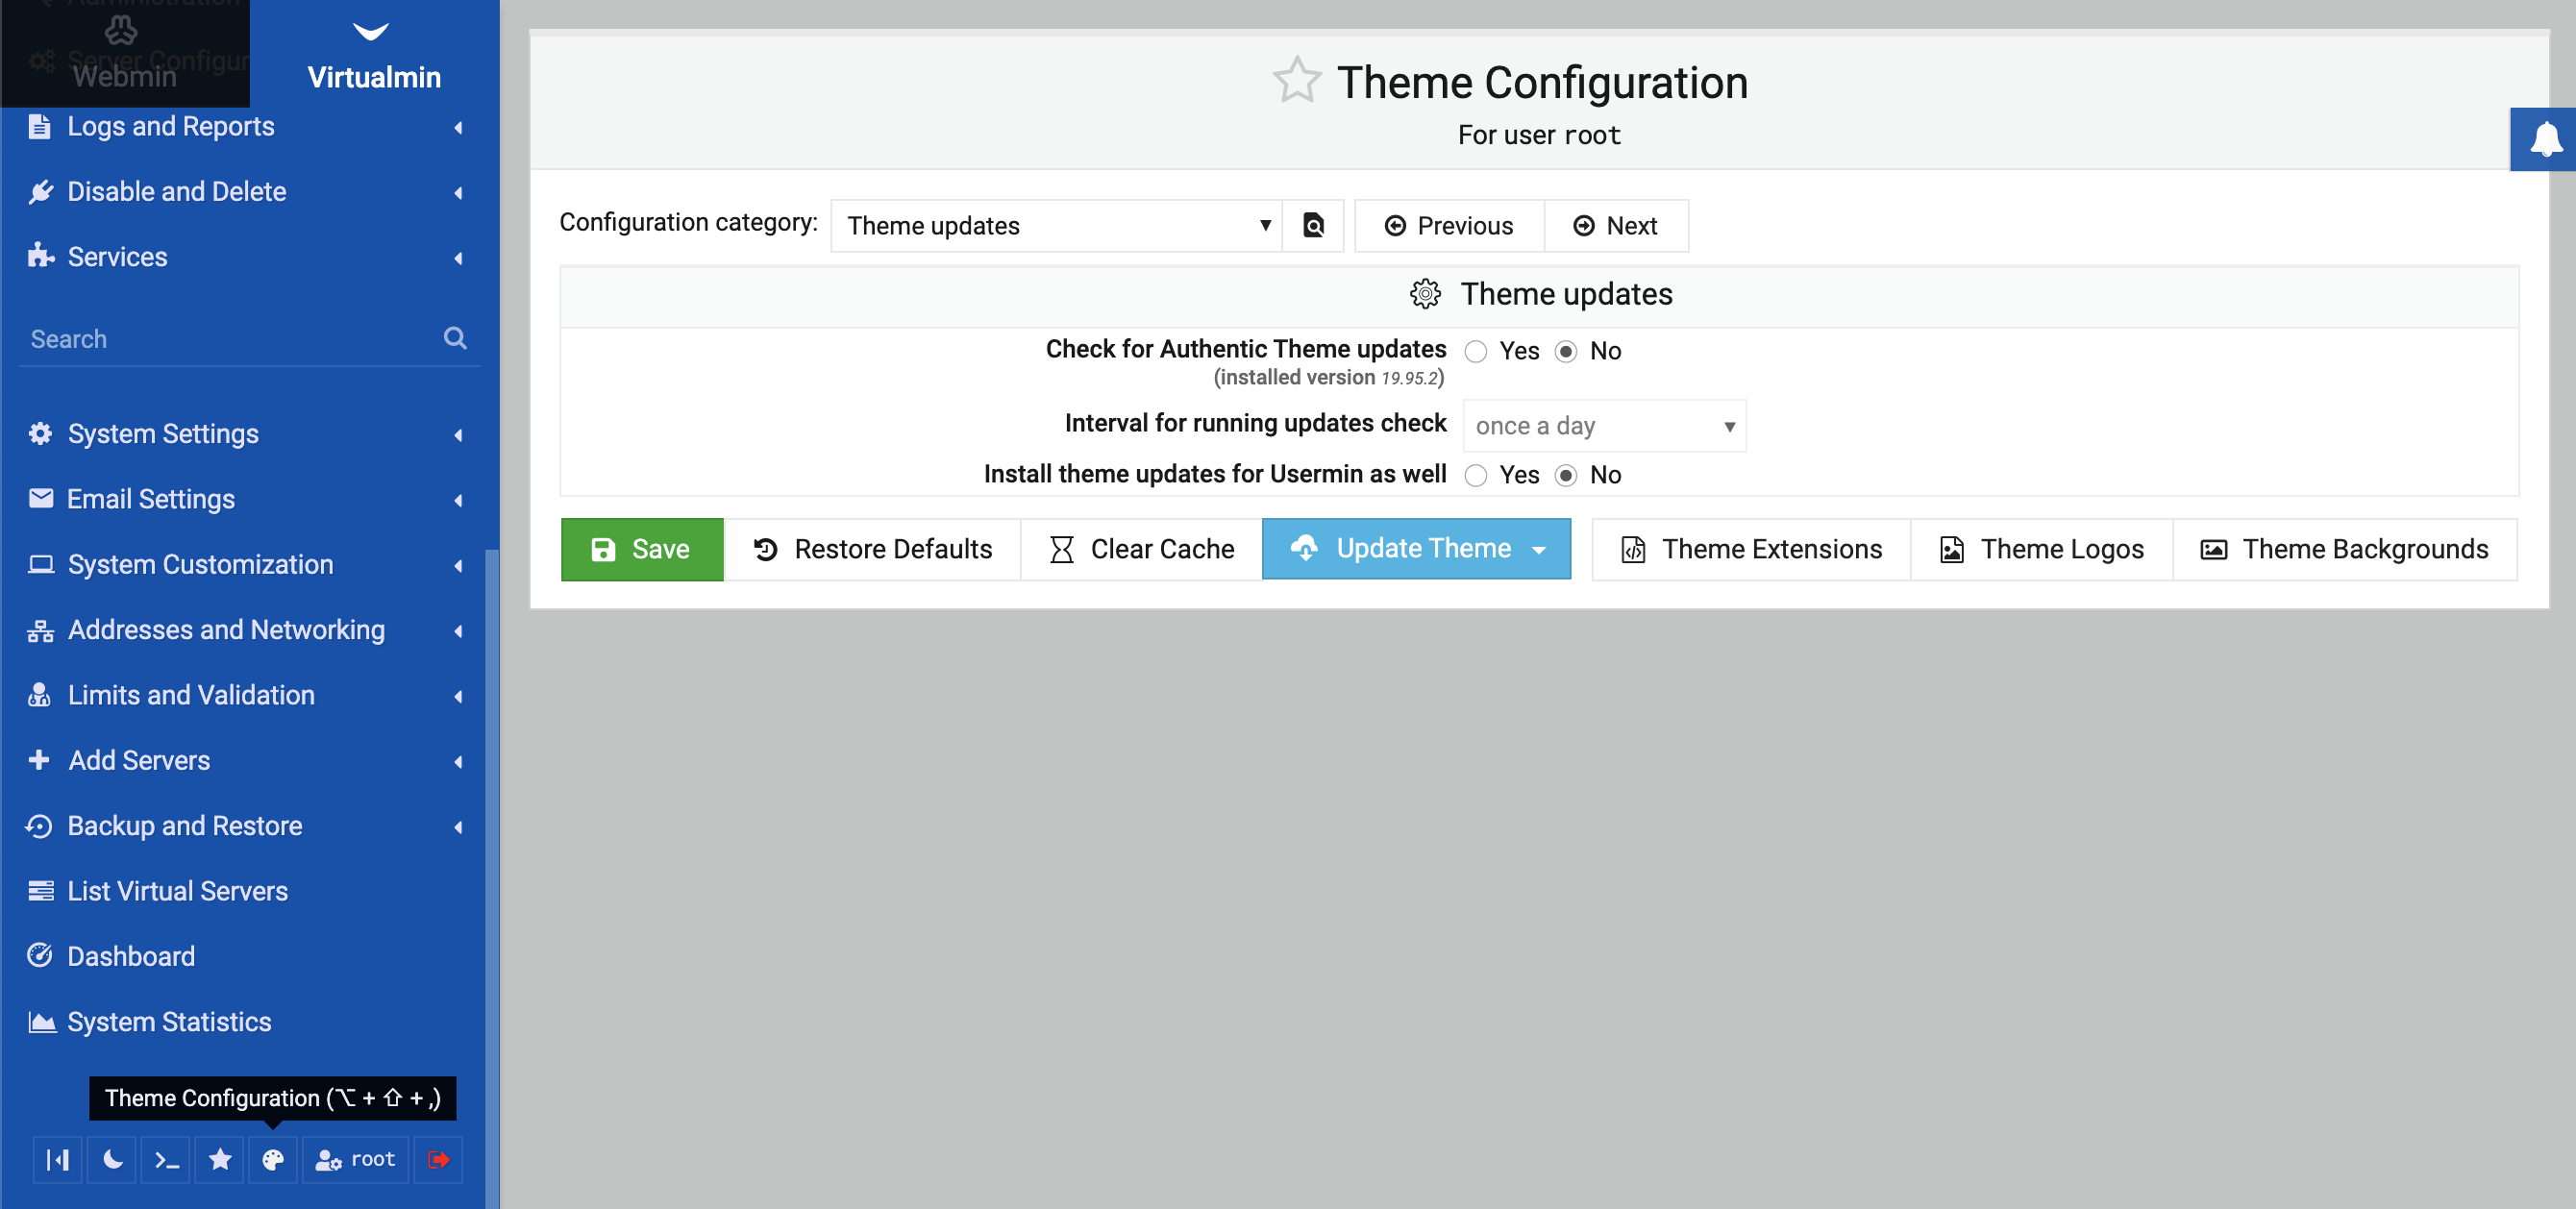Open the update interval dropdown

tap(1604, 426)
